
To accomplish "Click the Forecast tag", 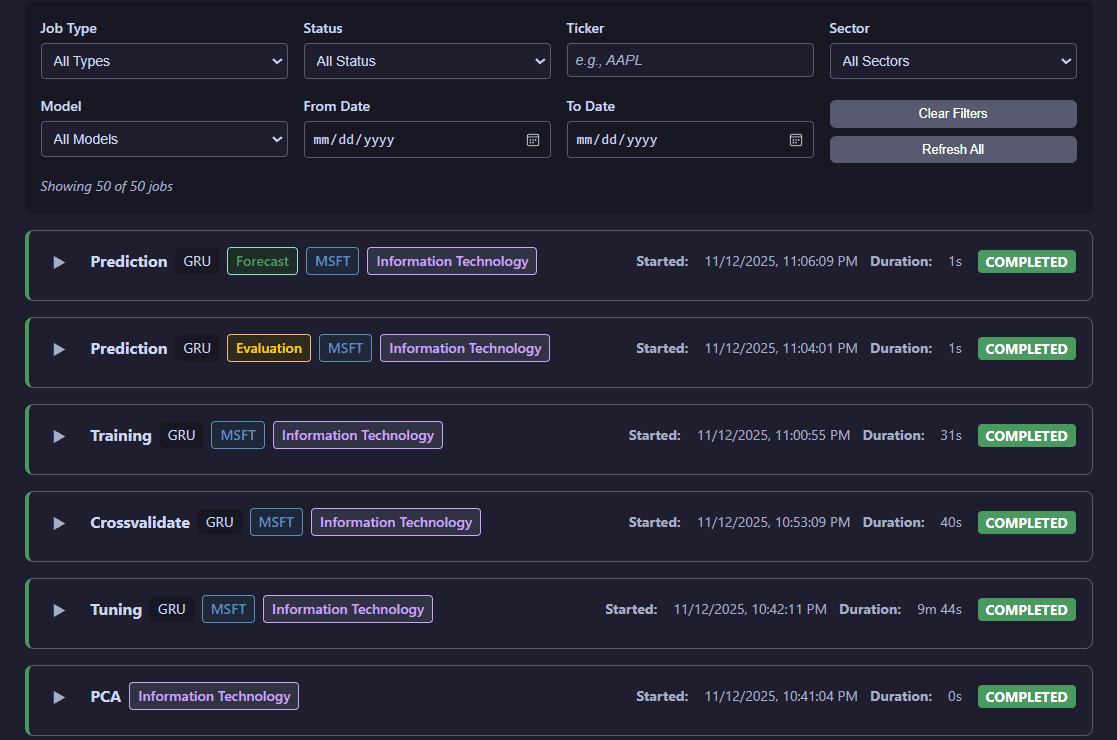I will tap(262, 261).
